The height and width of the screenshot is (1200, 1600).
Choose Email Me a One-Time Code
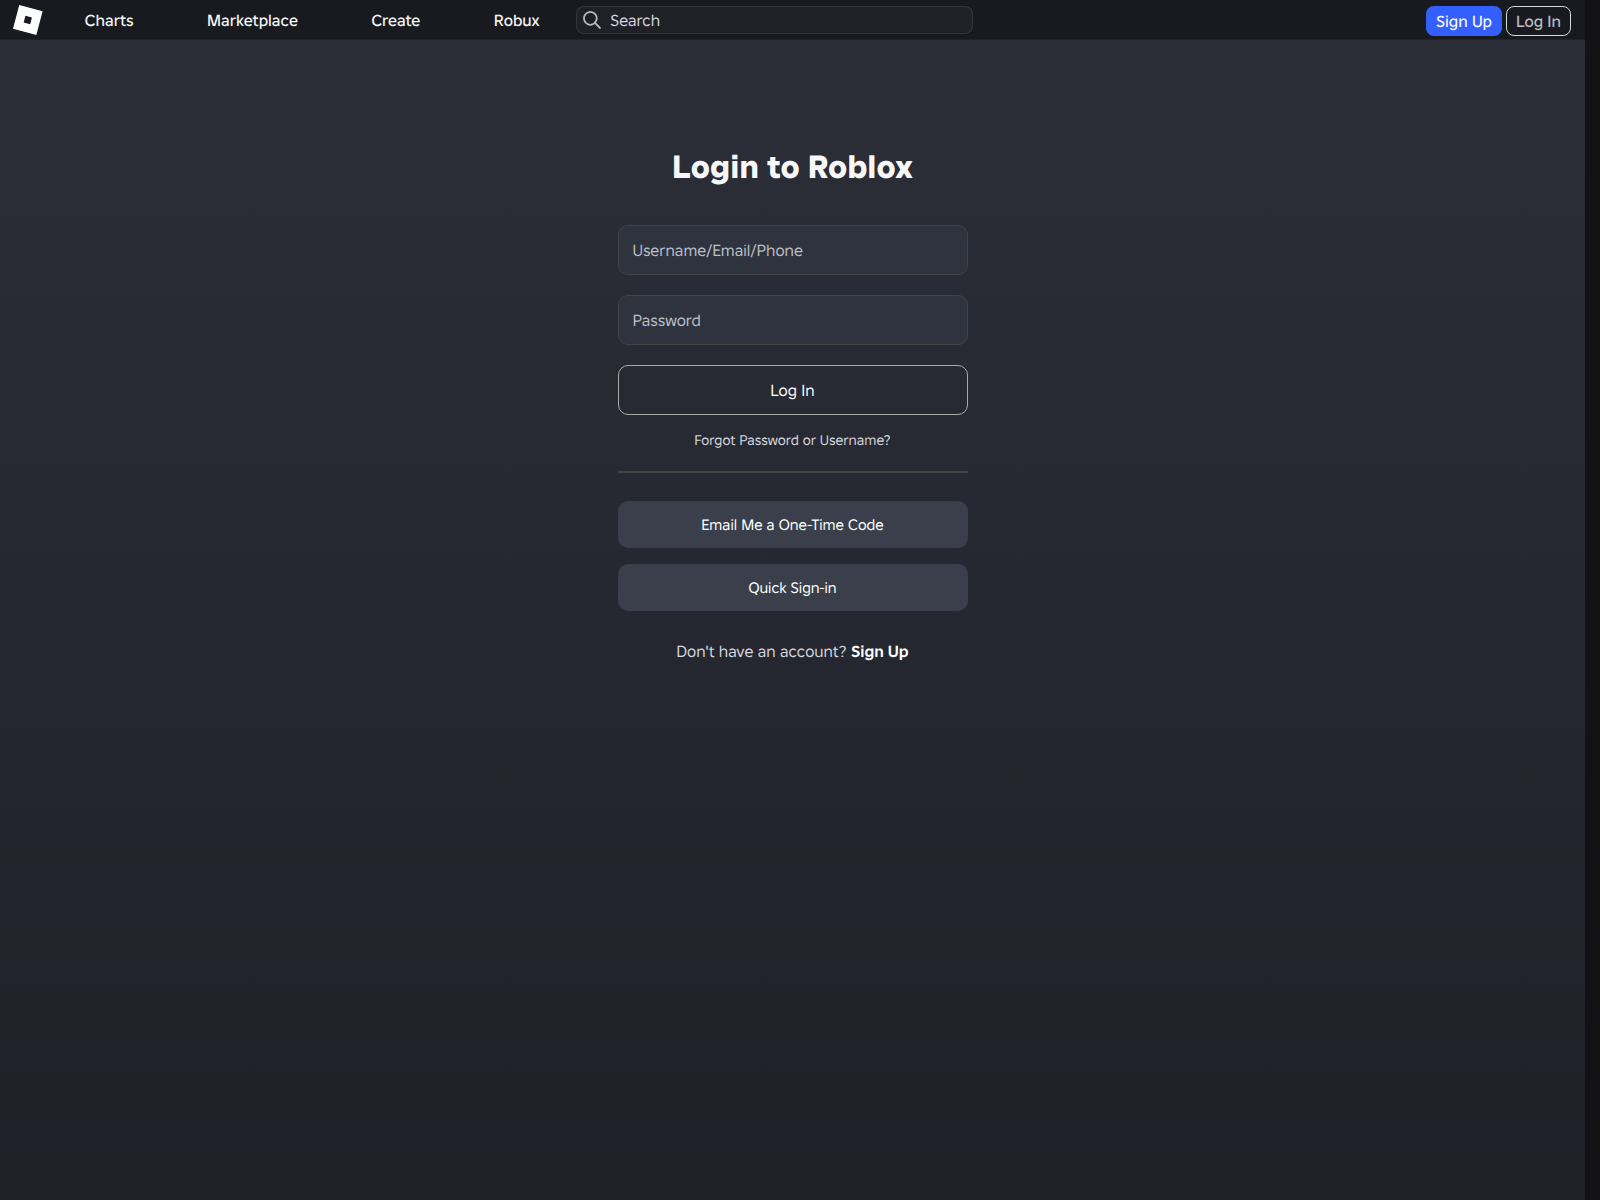(x=792, y=525)
